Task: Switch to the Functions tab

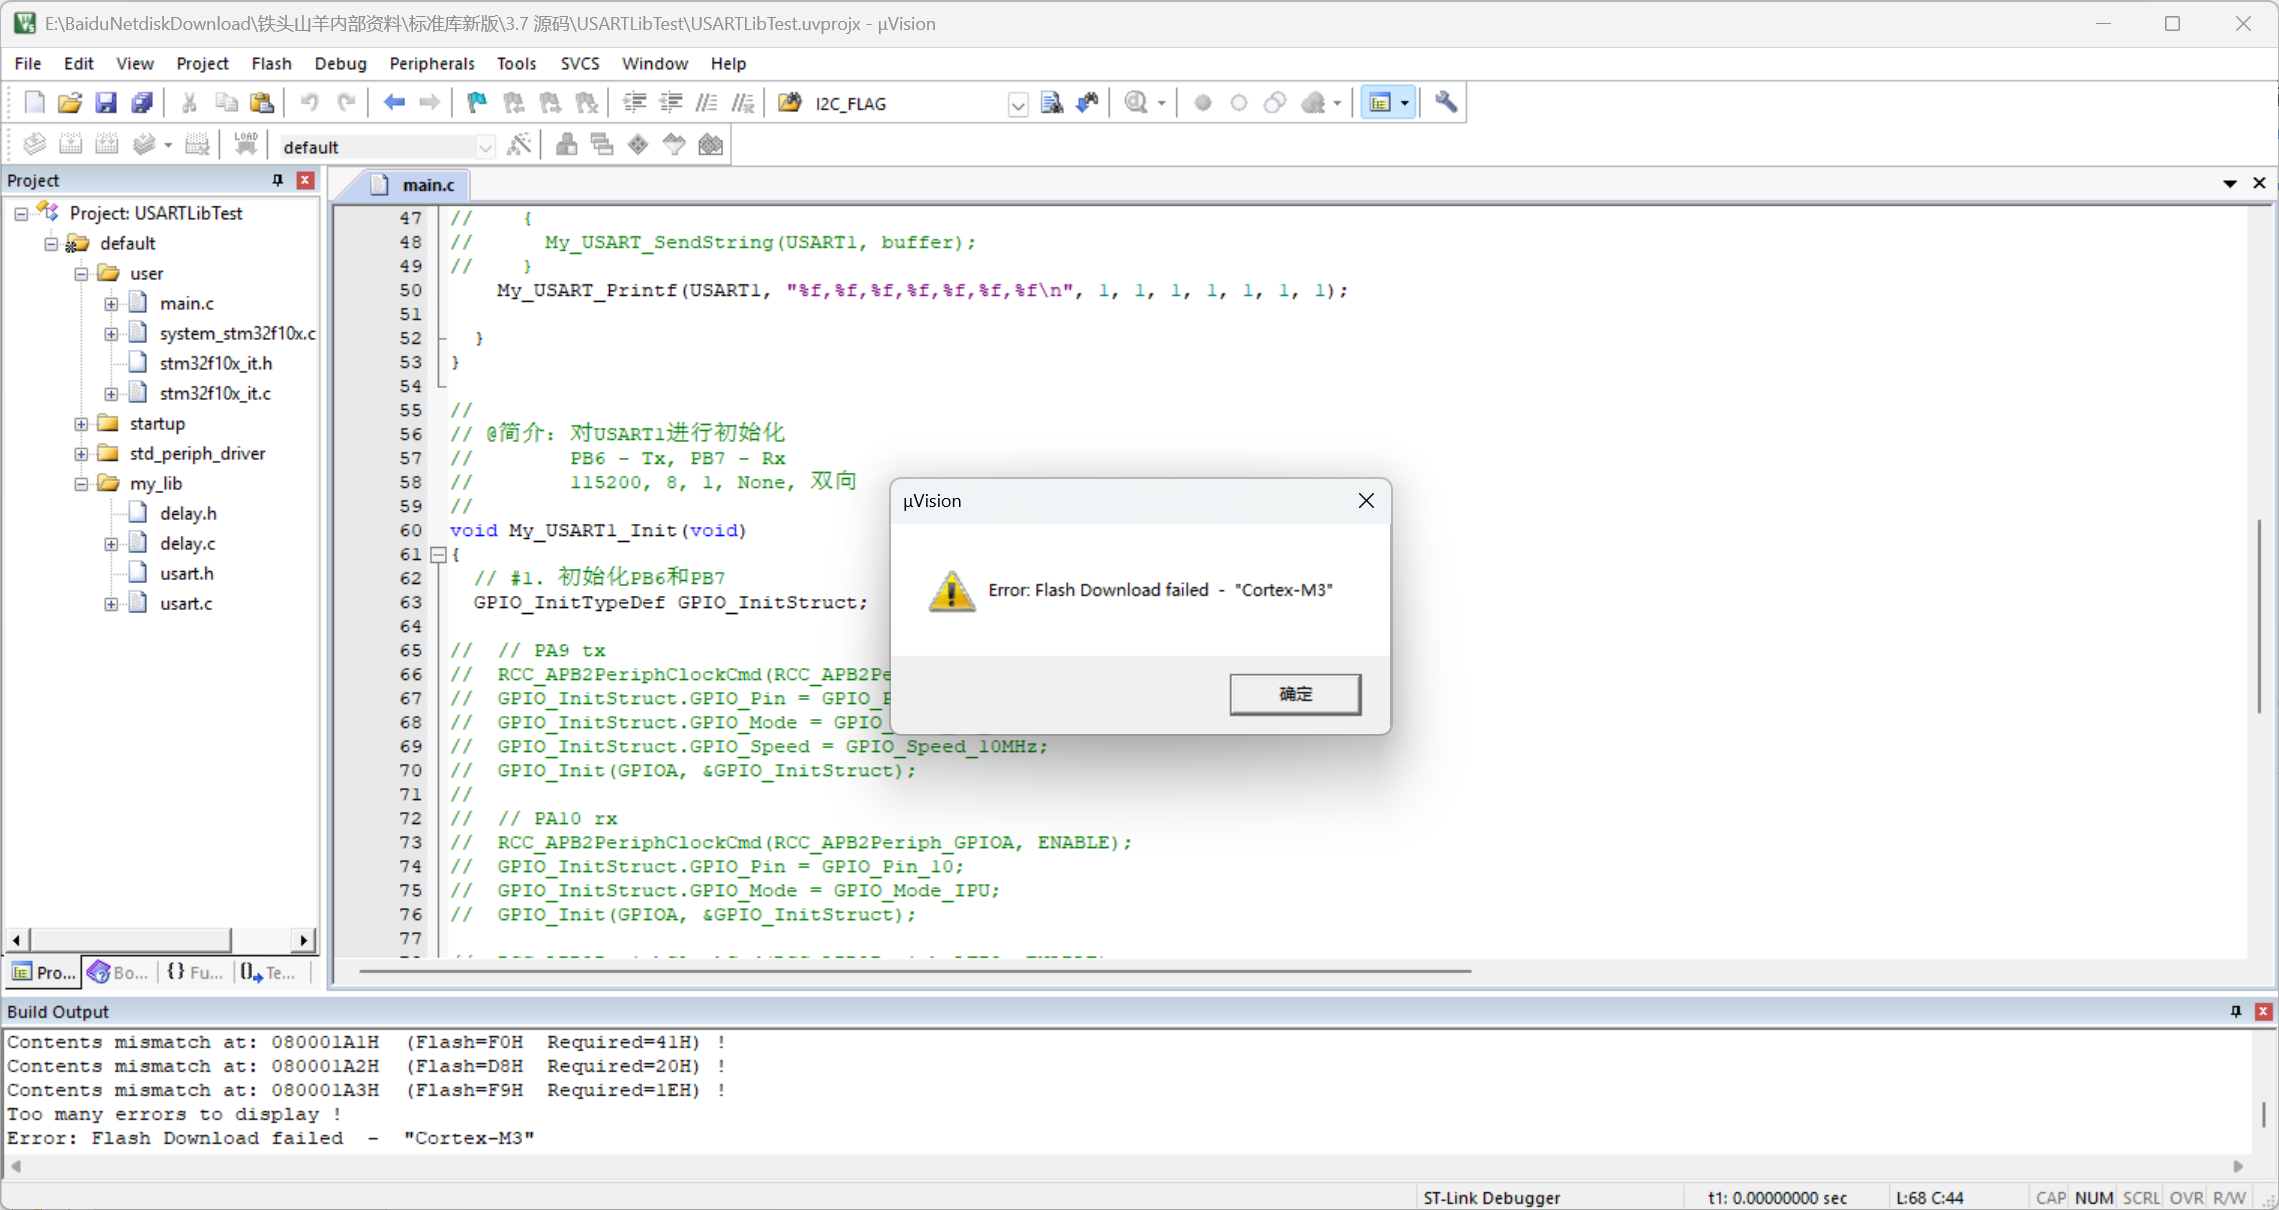Action: (195, 972)
